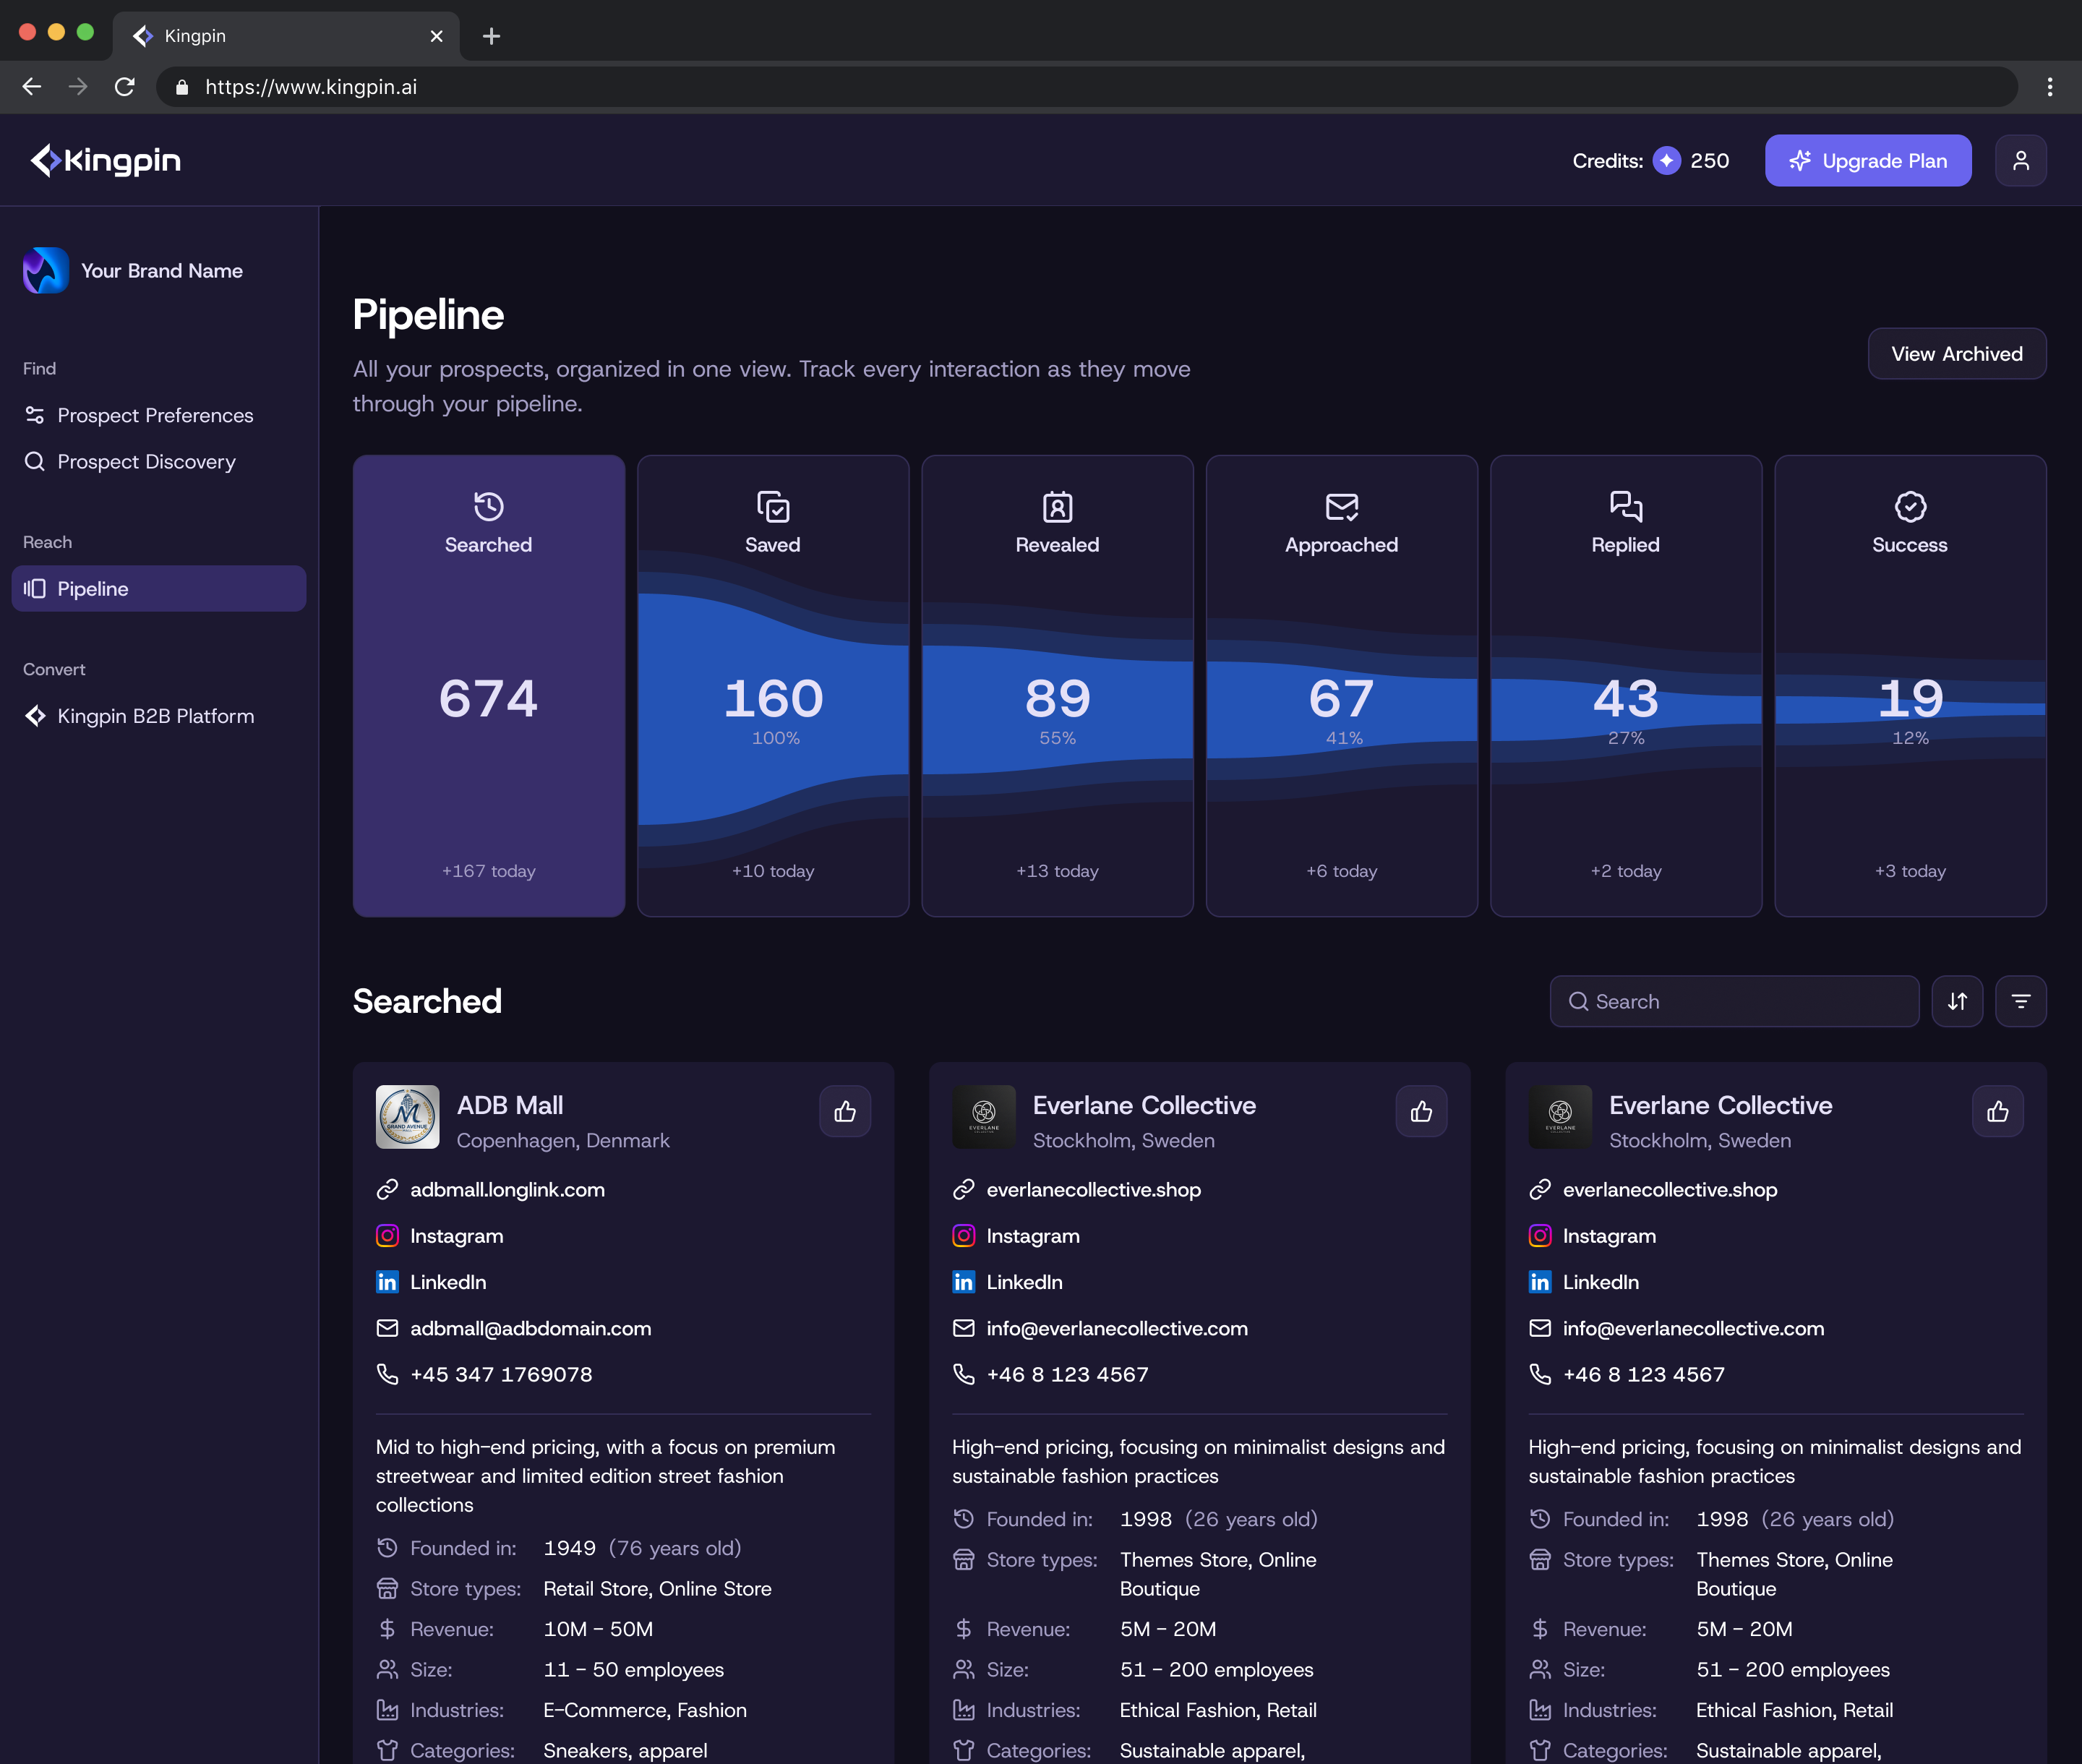Click Instagram icon in right Everlane card
Image resolution: width=2082 pixels, height=1764 pixels.
(x=1539, y=1235)
